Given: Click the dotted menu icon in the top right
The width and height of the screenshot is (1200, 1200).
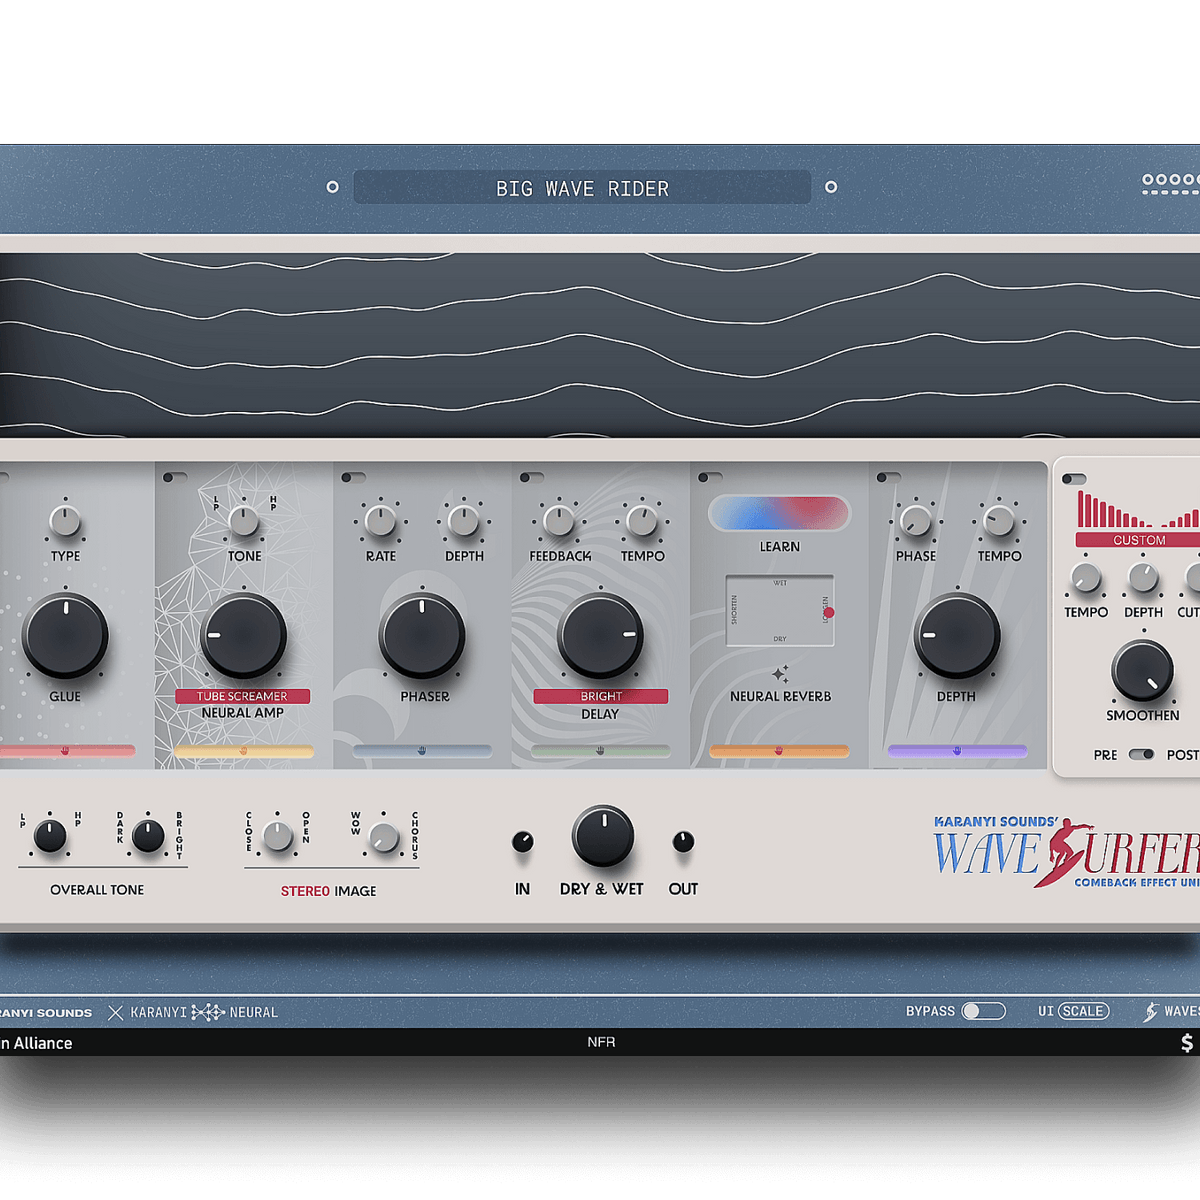Looking at the screenshot, I should 1170,183.
